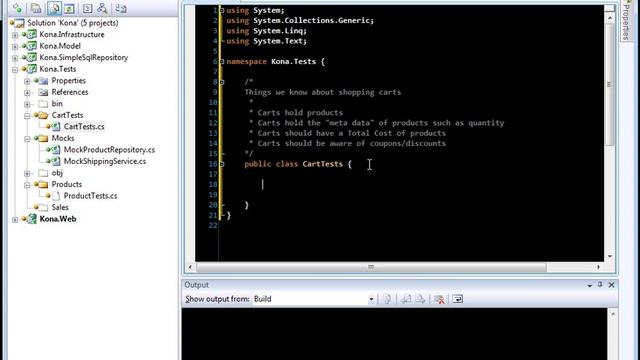Select the Kona.Infrastructure project

(x=72, y=34)
